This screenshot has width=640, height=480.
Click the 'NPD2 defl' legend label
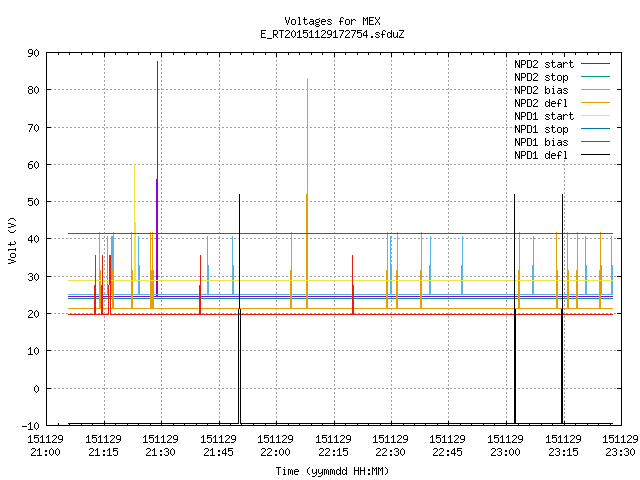(x=541, y=103)
